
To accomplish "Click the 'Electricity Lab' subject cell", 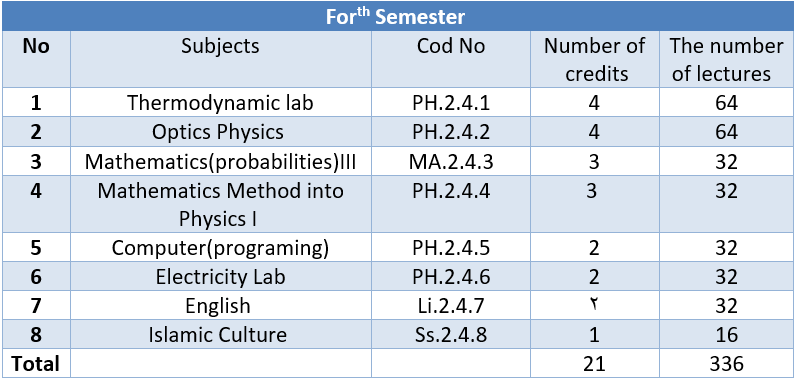I will point(220,277).
